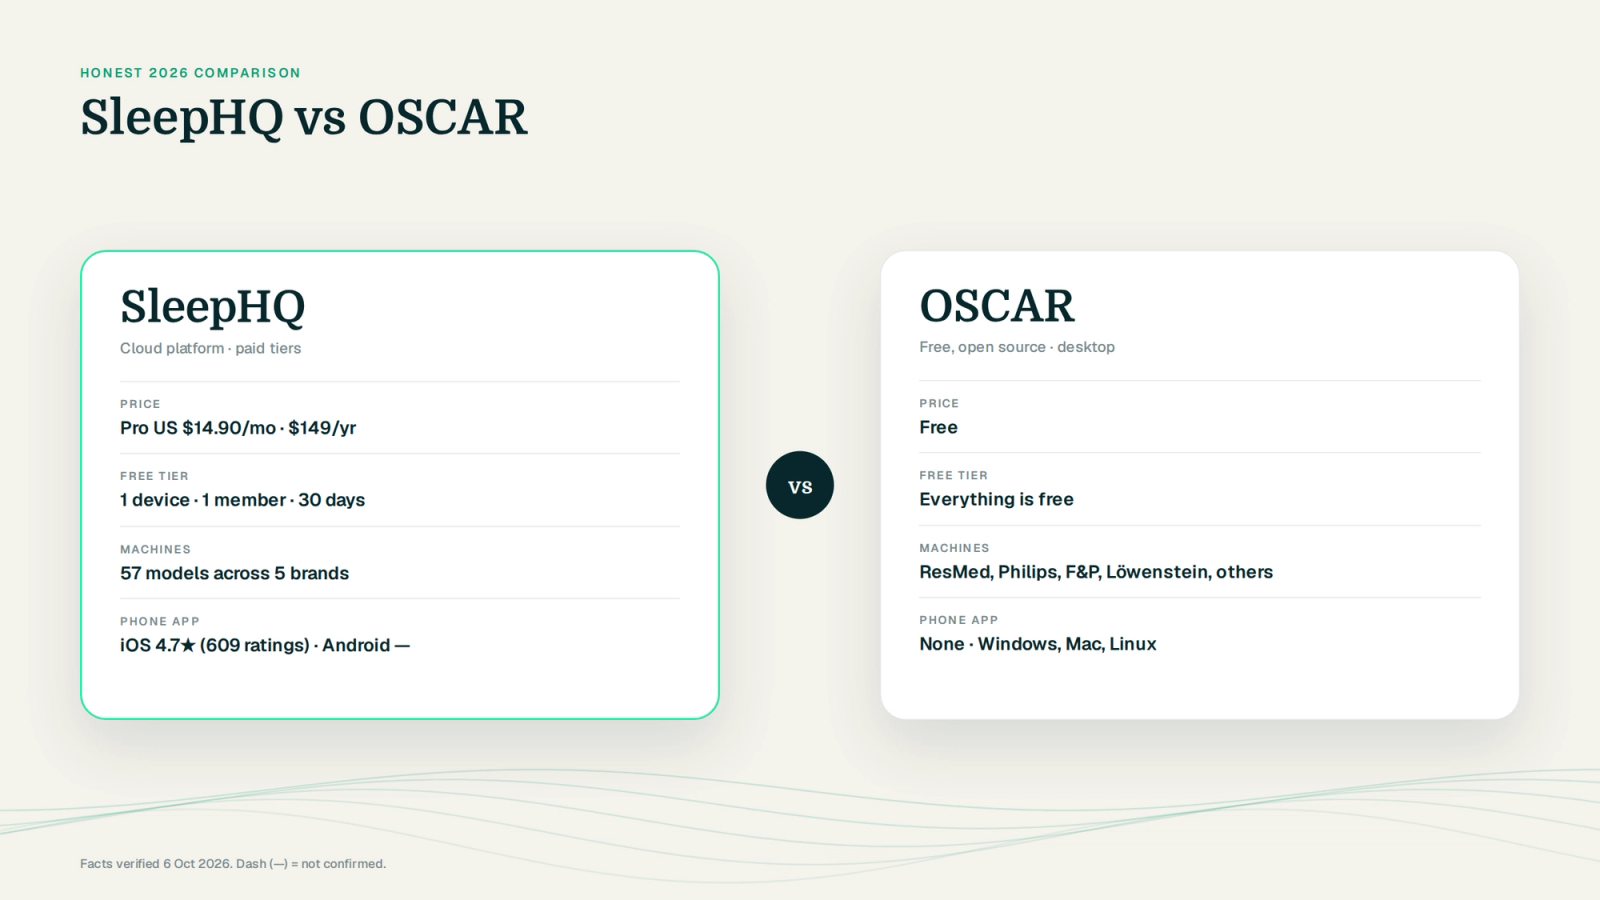Click the 'Facts verified 6 Oct 2026' footnote
Viewport: 1600px width, 900px height.
click(232, 864)
